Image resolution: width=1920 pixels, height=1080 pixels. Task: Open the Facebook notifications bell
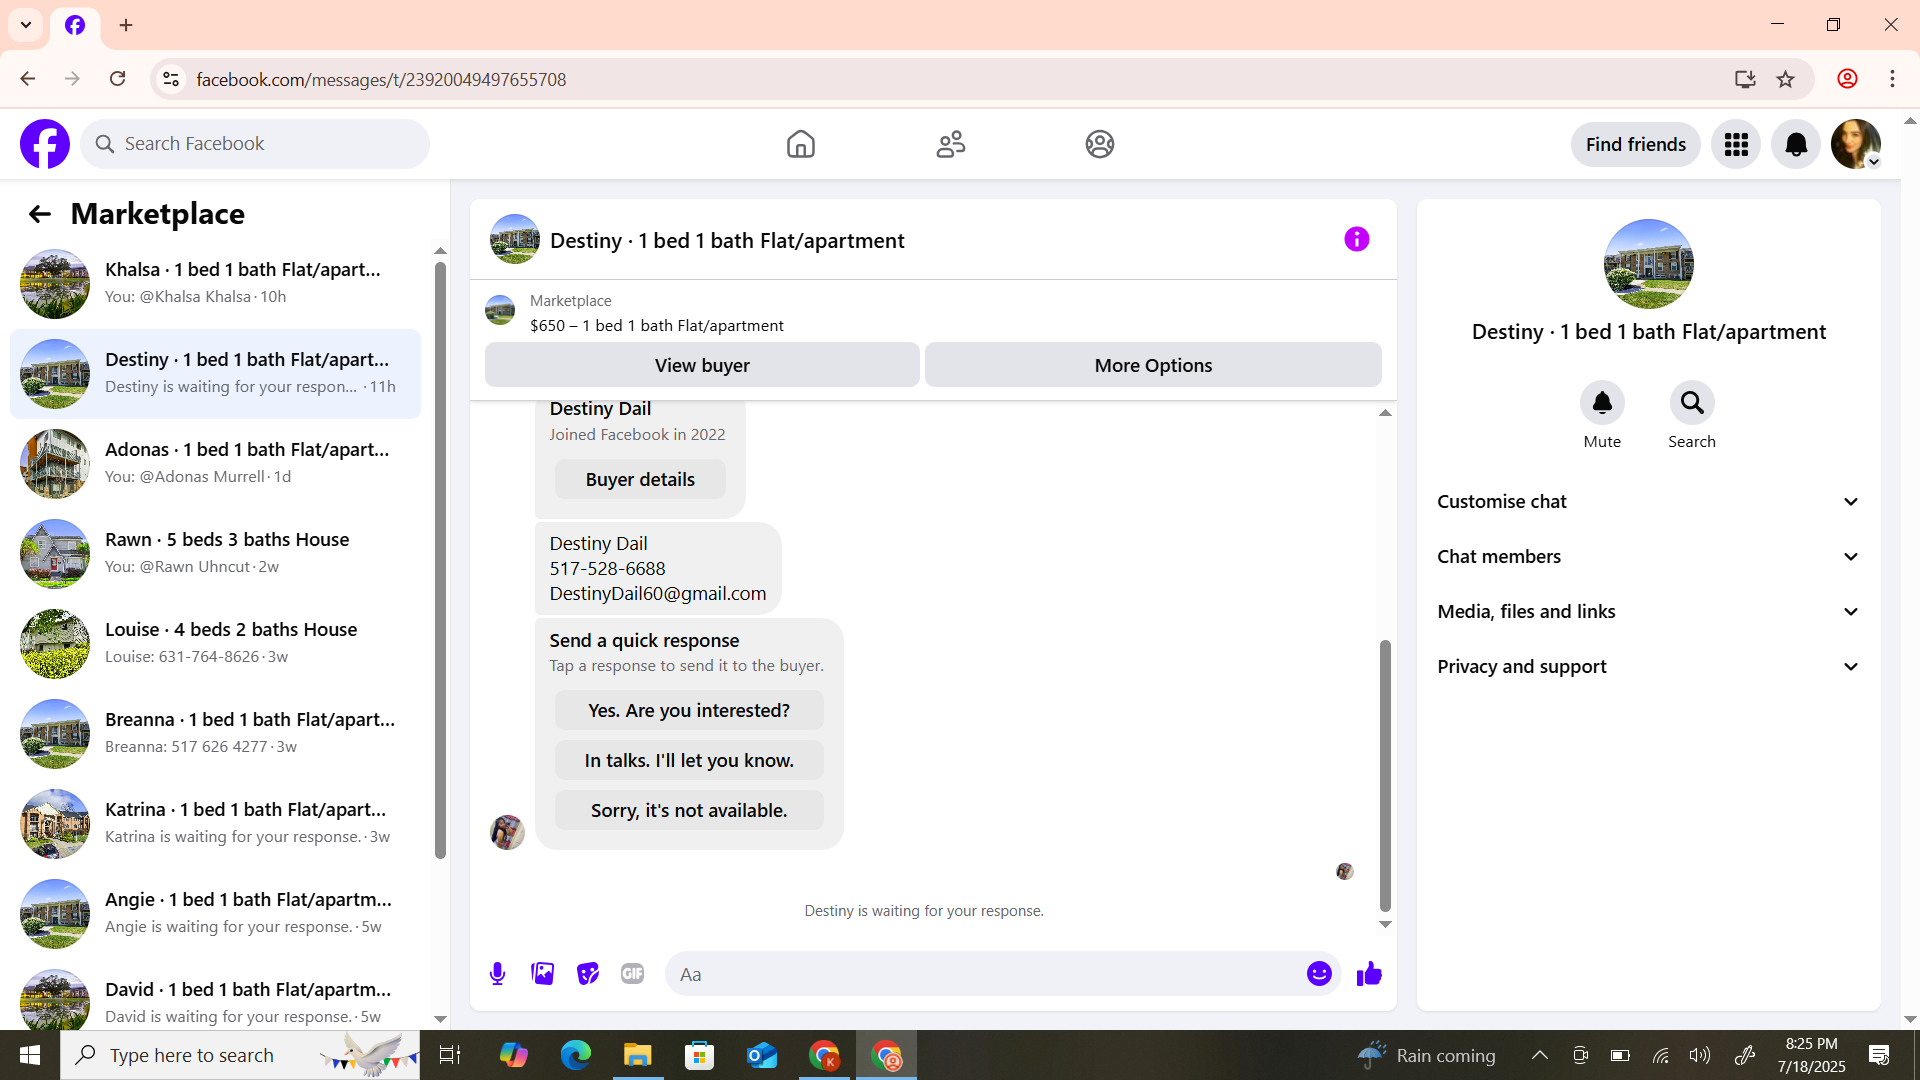1795,145
